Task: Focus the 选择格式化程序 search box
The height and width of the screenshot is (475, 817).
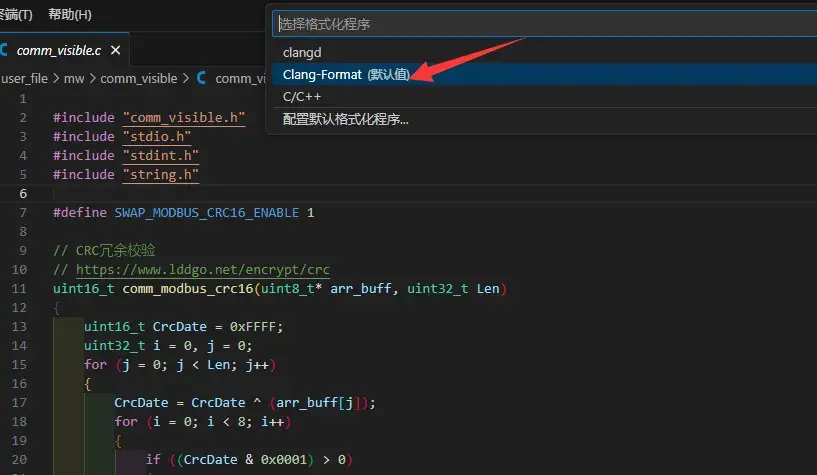Action: tap(545, 24)
